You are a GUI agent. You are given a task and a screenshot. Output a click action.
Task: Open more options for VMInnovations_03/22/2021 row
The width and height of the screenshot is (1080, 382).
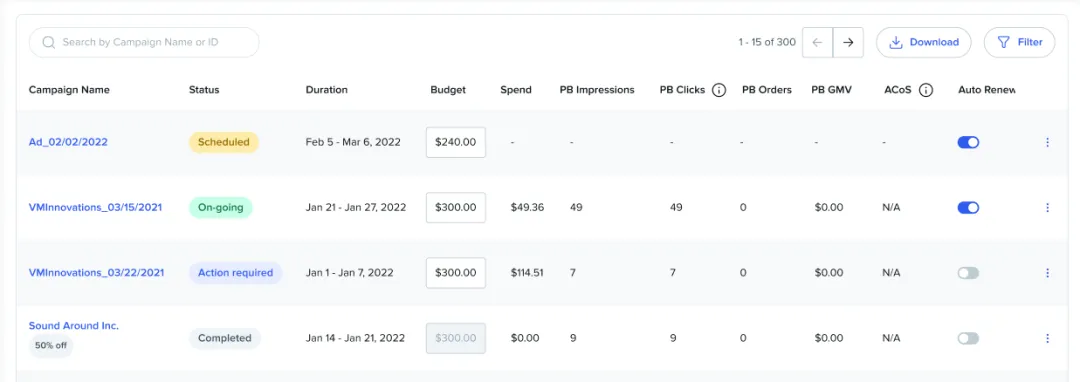coord(1048,273)
